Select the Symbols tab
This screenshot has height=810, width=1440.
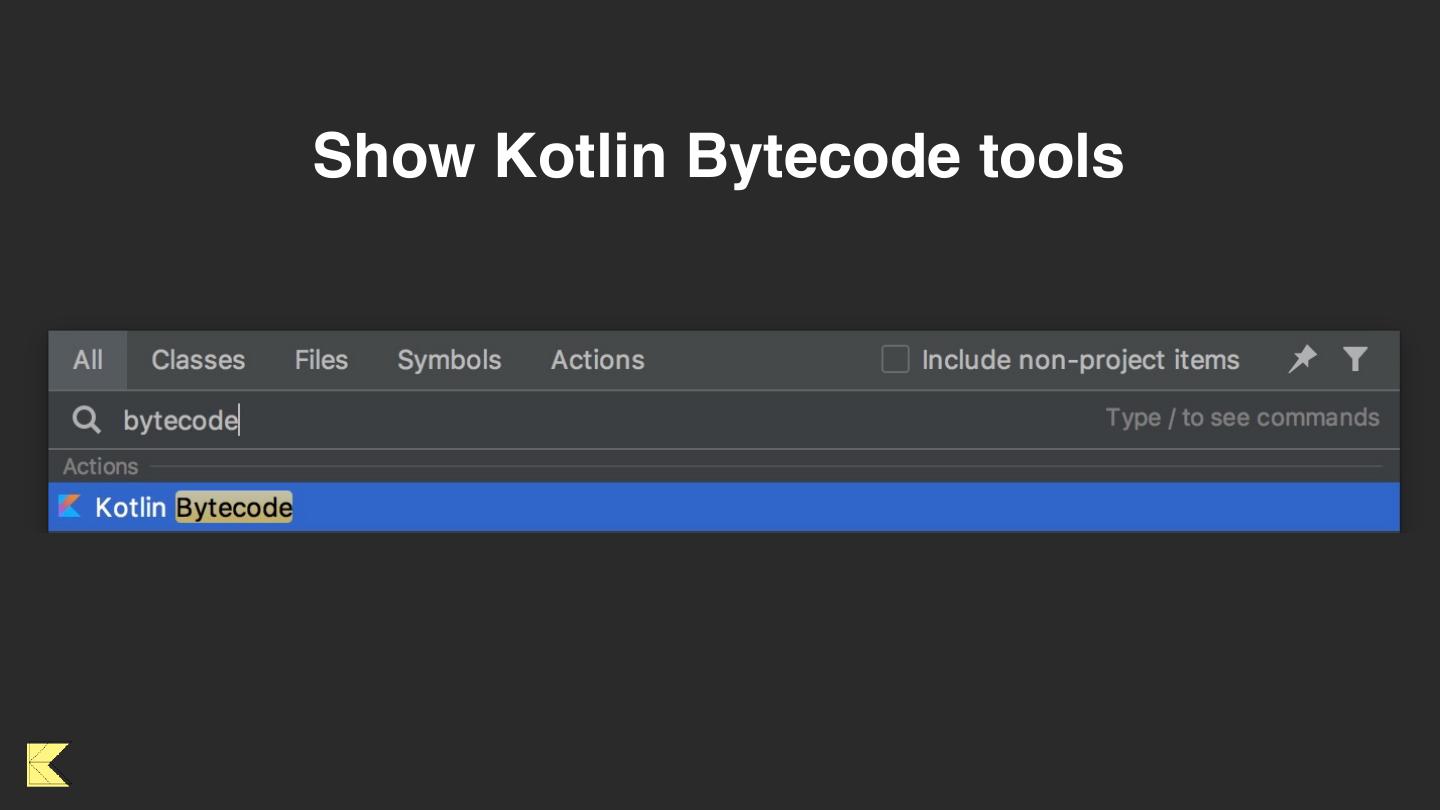[x=449, y=360]
